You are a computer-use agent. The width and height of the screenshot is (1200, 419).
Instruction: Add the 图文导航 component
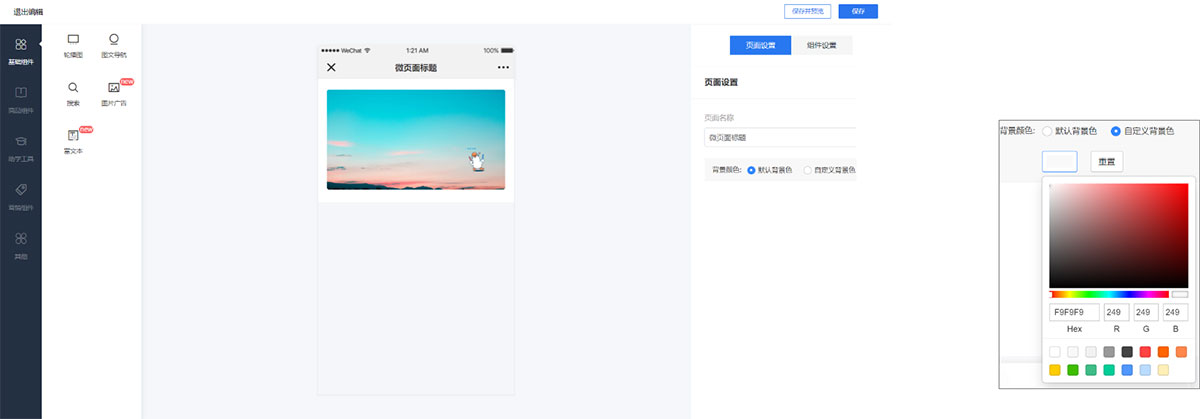click(114, 45)
